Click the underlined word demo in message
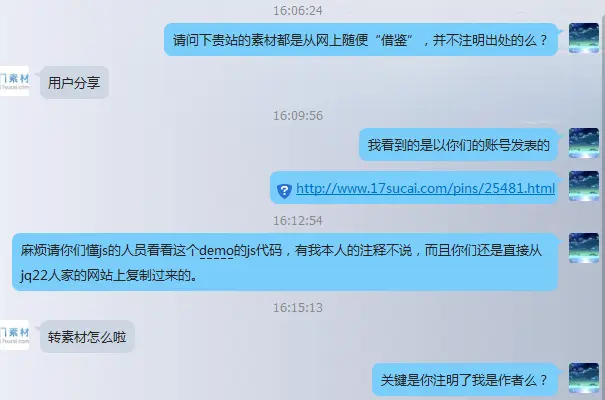Viewport: 605px width, 400px height. (x=216, y=251)
